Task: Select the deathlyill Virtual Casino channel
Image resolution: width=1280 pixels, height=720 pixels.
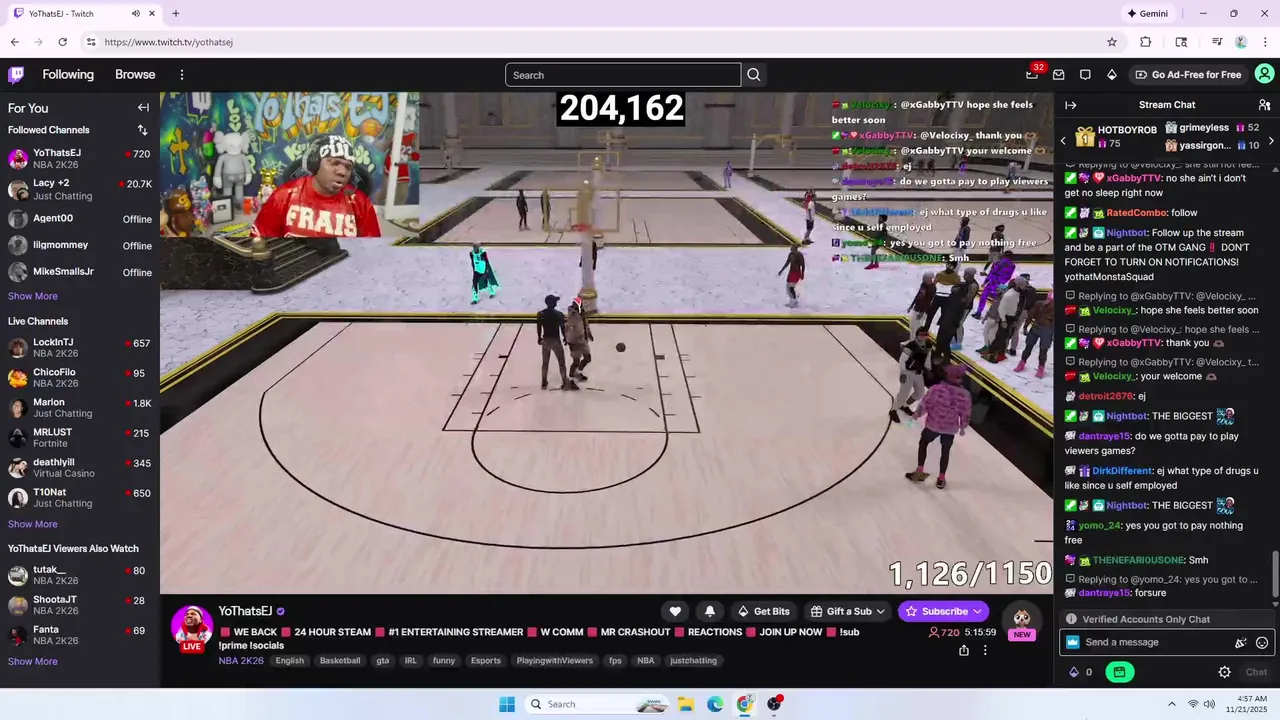Action: pyautogui.click(x=80, y=468)
